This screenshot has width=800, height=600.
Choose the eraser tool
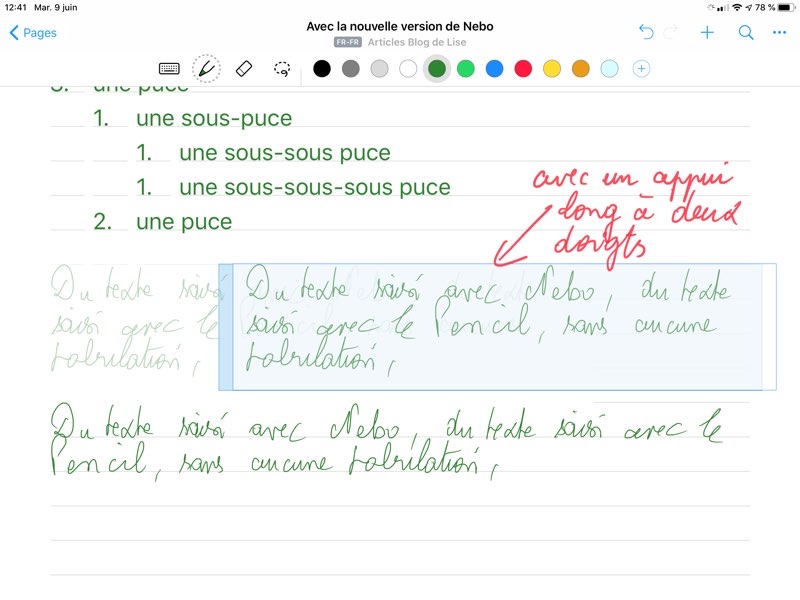pos(244,69)
